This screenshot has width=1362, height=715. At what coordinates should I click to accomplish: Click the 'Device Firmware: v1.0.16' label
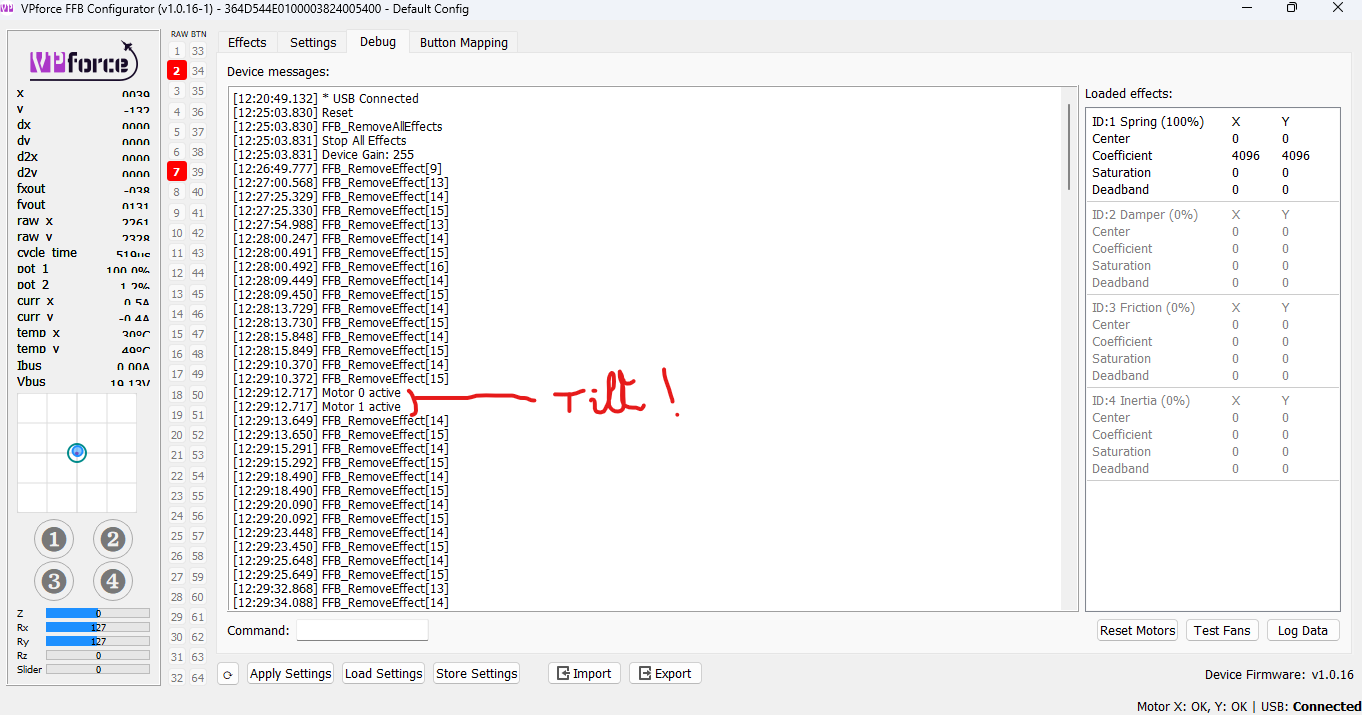point(1279,674)
